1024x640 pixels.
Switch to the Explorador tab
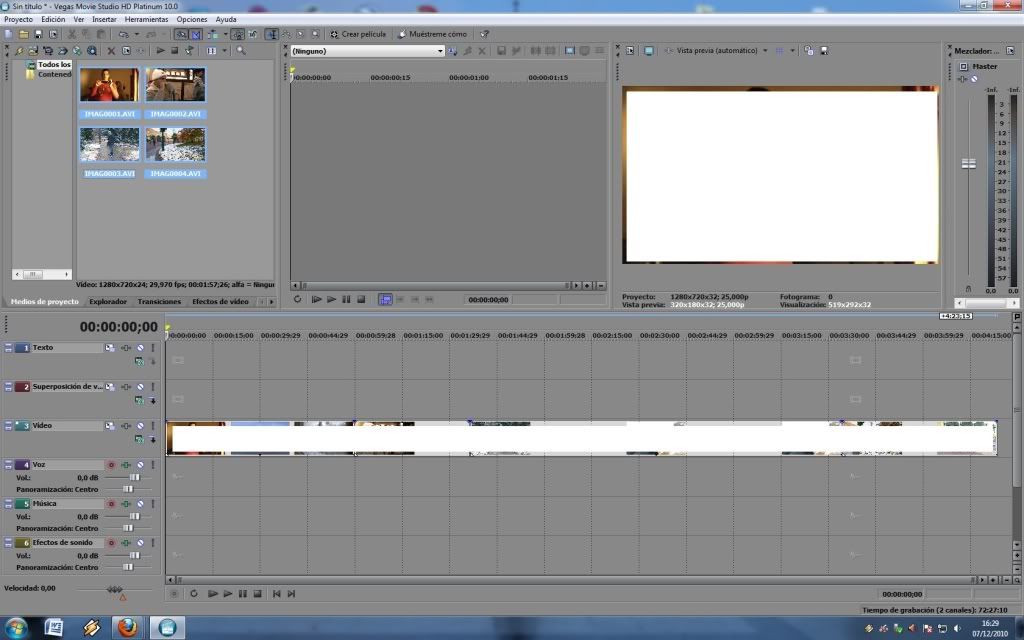(108, 302)
